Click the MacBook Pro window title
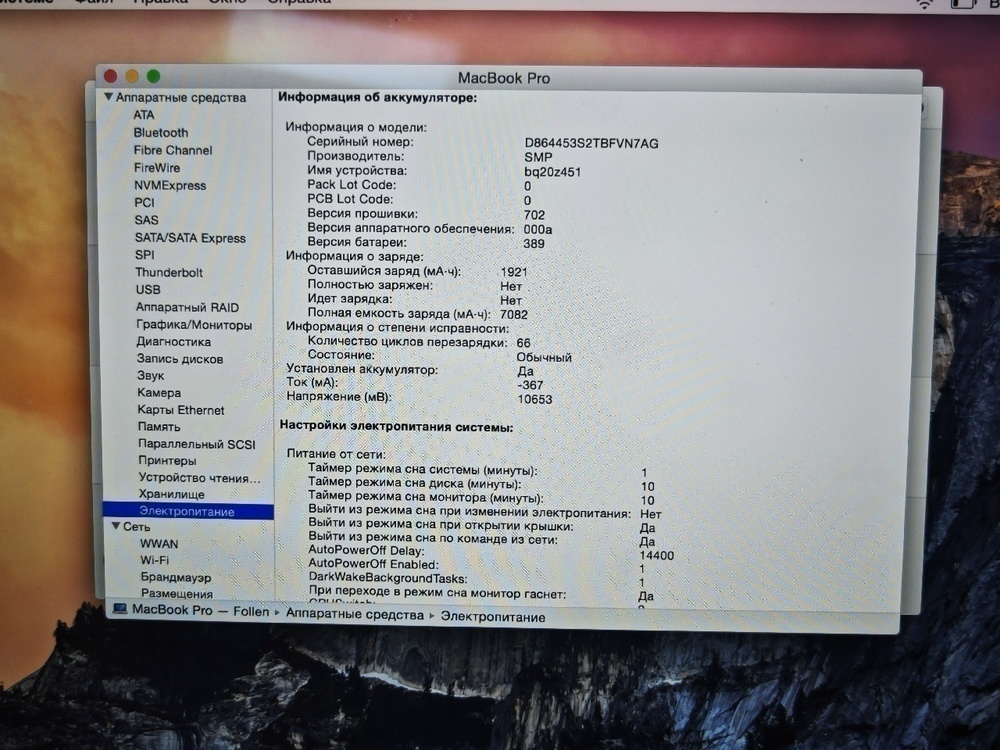1000x750 pixels. 504,78
